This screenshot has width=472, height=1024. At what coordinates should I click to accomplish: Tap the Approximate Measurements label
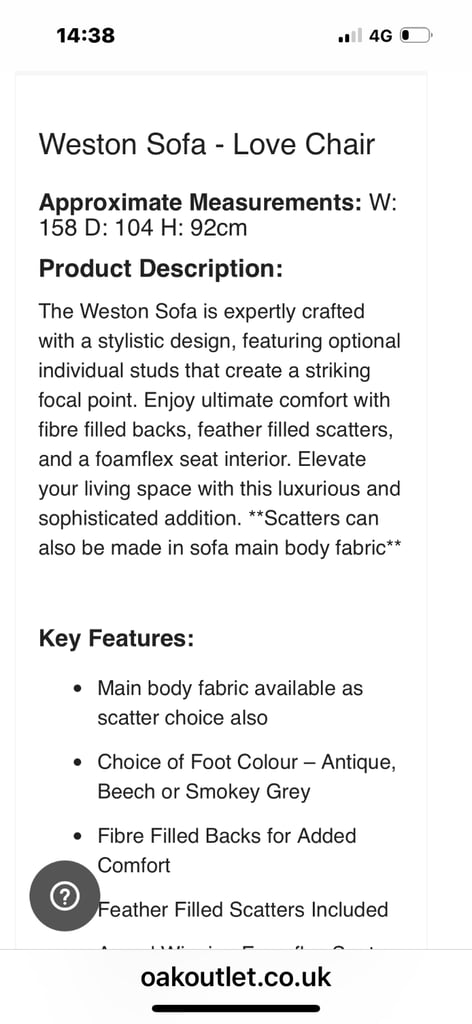[x=200, y=202]
